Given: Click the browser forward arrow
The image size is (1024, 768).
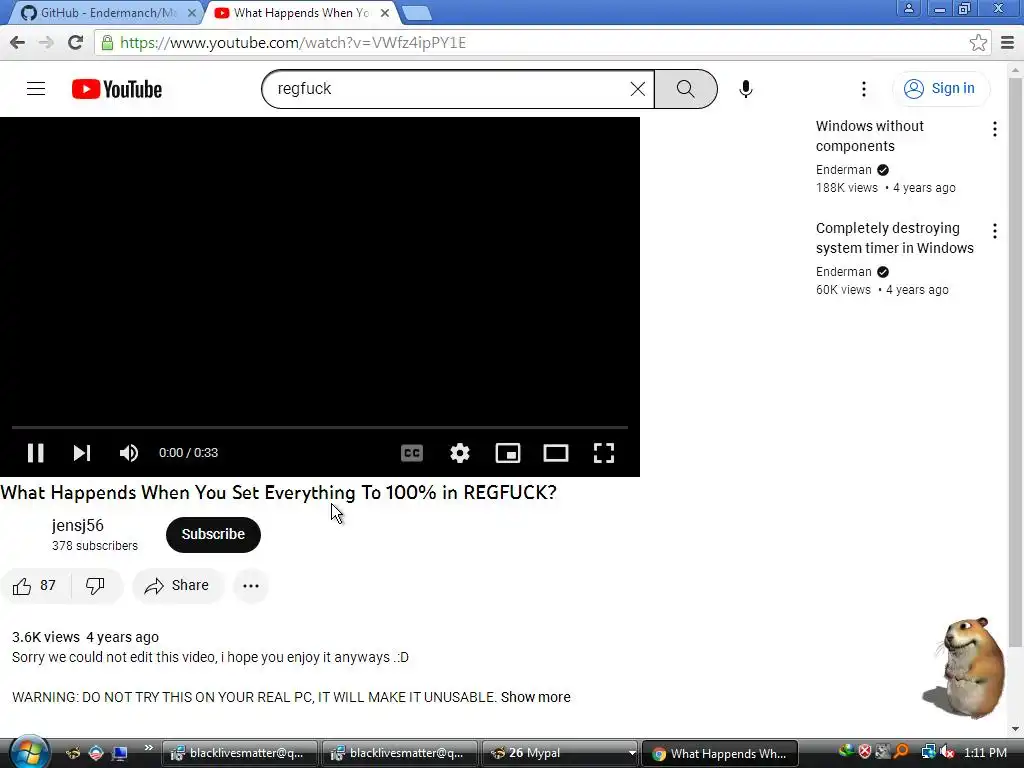Looking at the screenshot, I should coord(46,42).
